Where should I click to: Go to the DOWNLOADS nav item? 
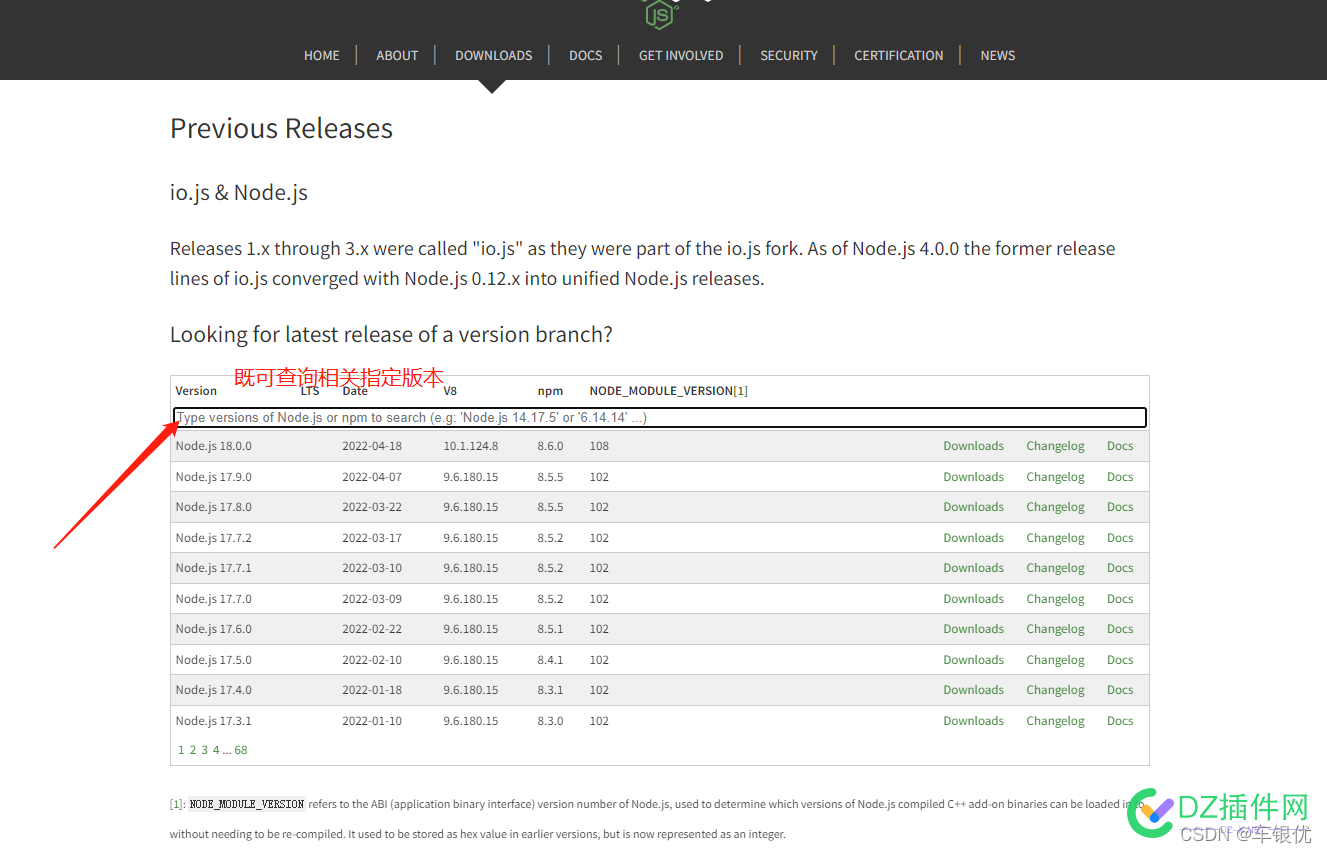494,56
